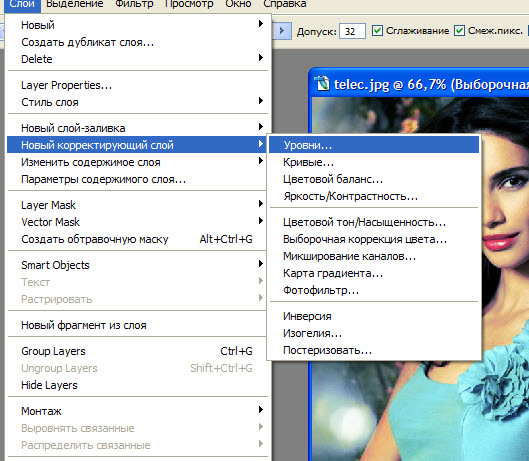Select Постеризовать… adjustment

374,350
